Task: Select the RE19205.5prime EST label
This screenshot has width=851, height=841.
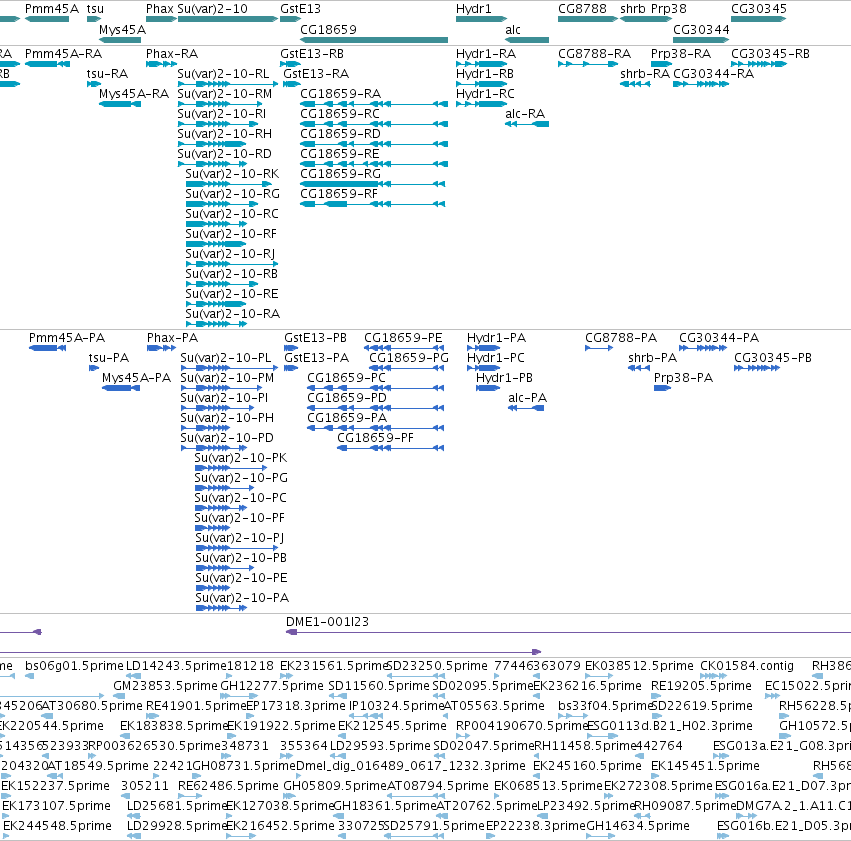Action: click(701, 685)
